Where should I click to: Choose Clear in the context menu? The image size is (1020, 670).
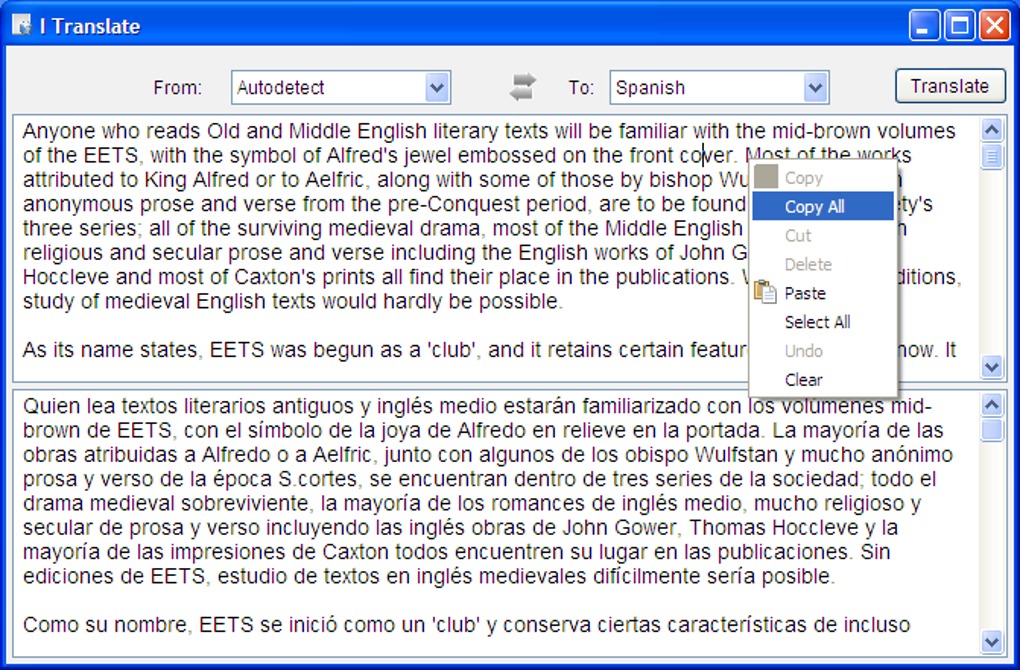[x=823, y=379]
